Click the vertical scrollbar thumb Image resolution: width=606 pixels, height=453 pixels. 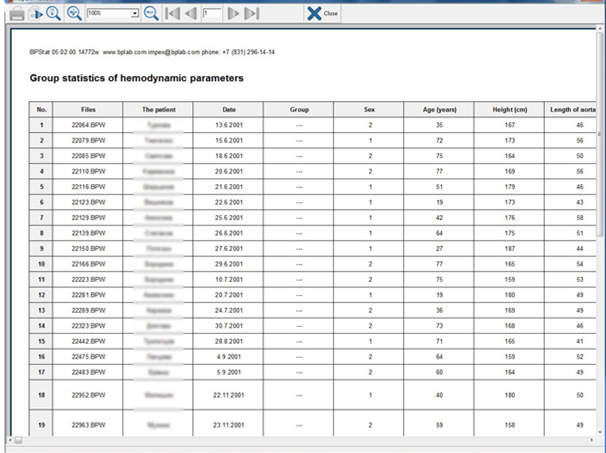coord(600,134)
